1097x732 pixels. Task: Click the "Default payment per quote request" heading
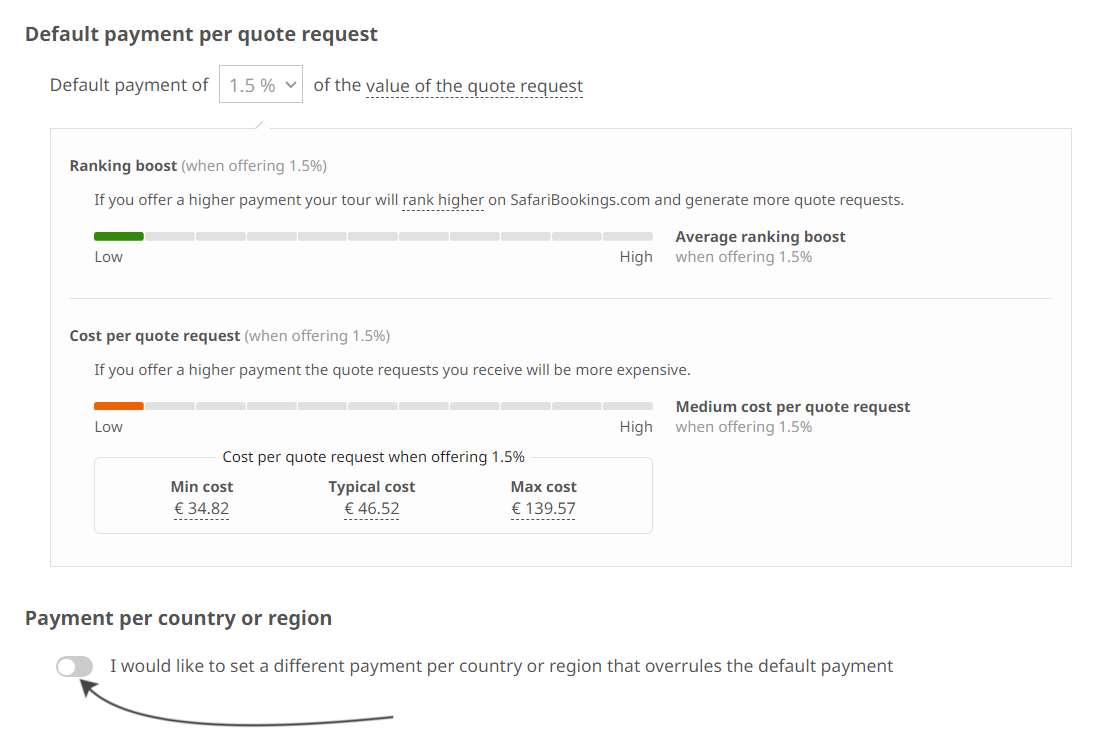point(201,34)
